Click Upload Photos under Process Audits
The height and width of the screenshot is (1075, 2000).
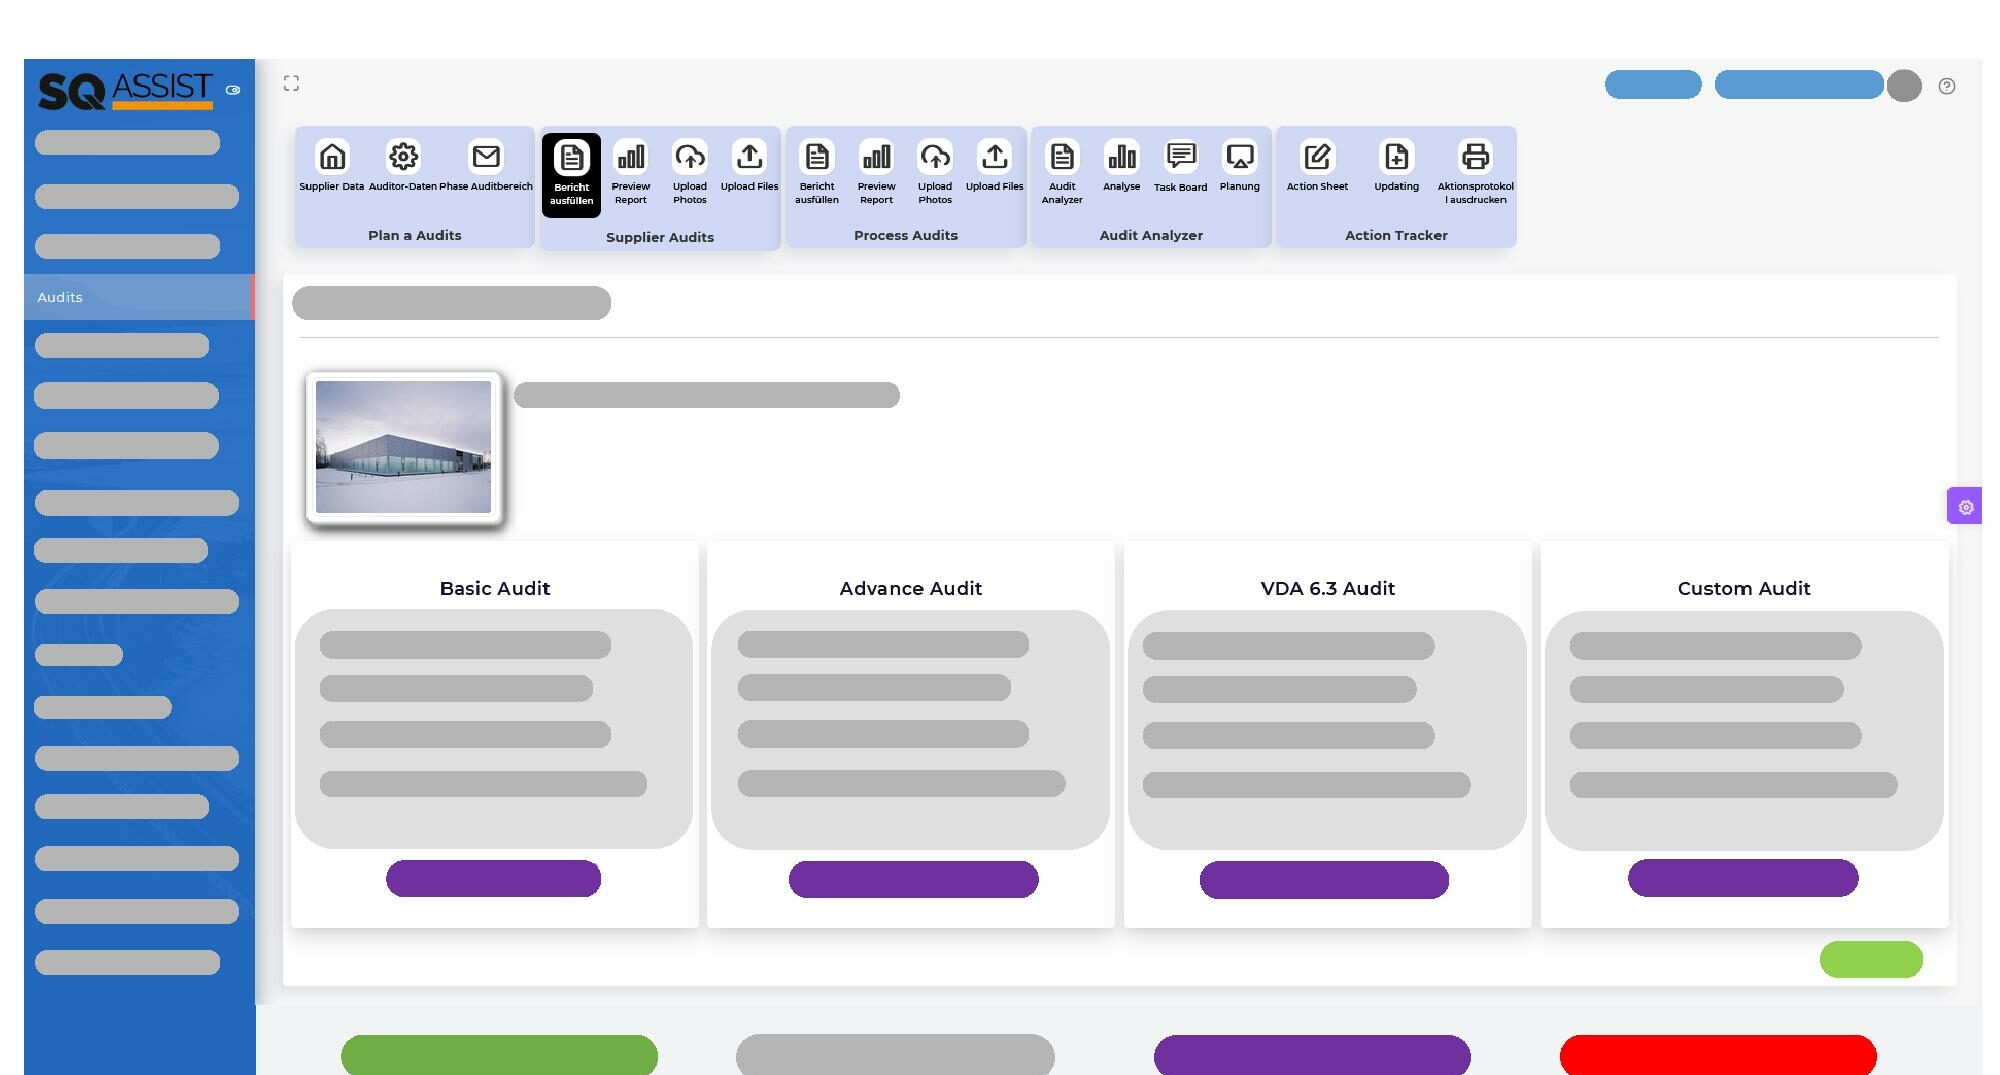[935, 173]
